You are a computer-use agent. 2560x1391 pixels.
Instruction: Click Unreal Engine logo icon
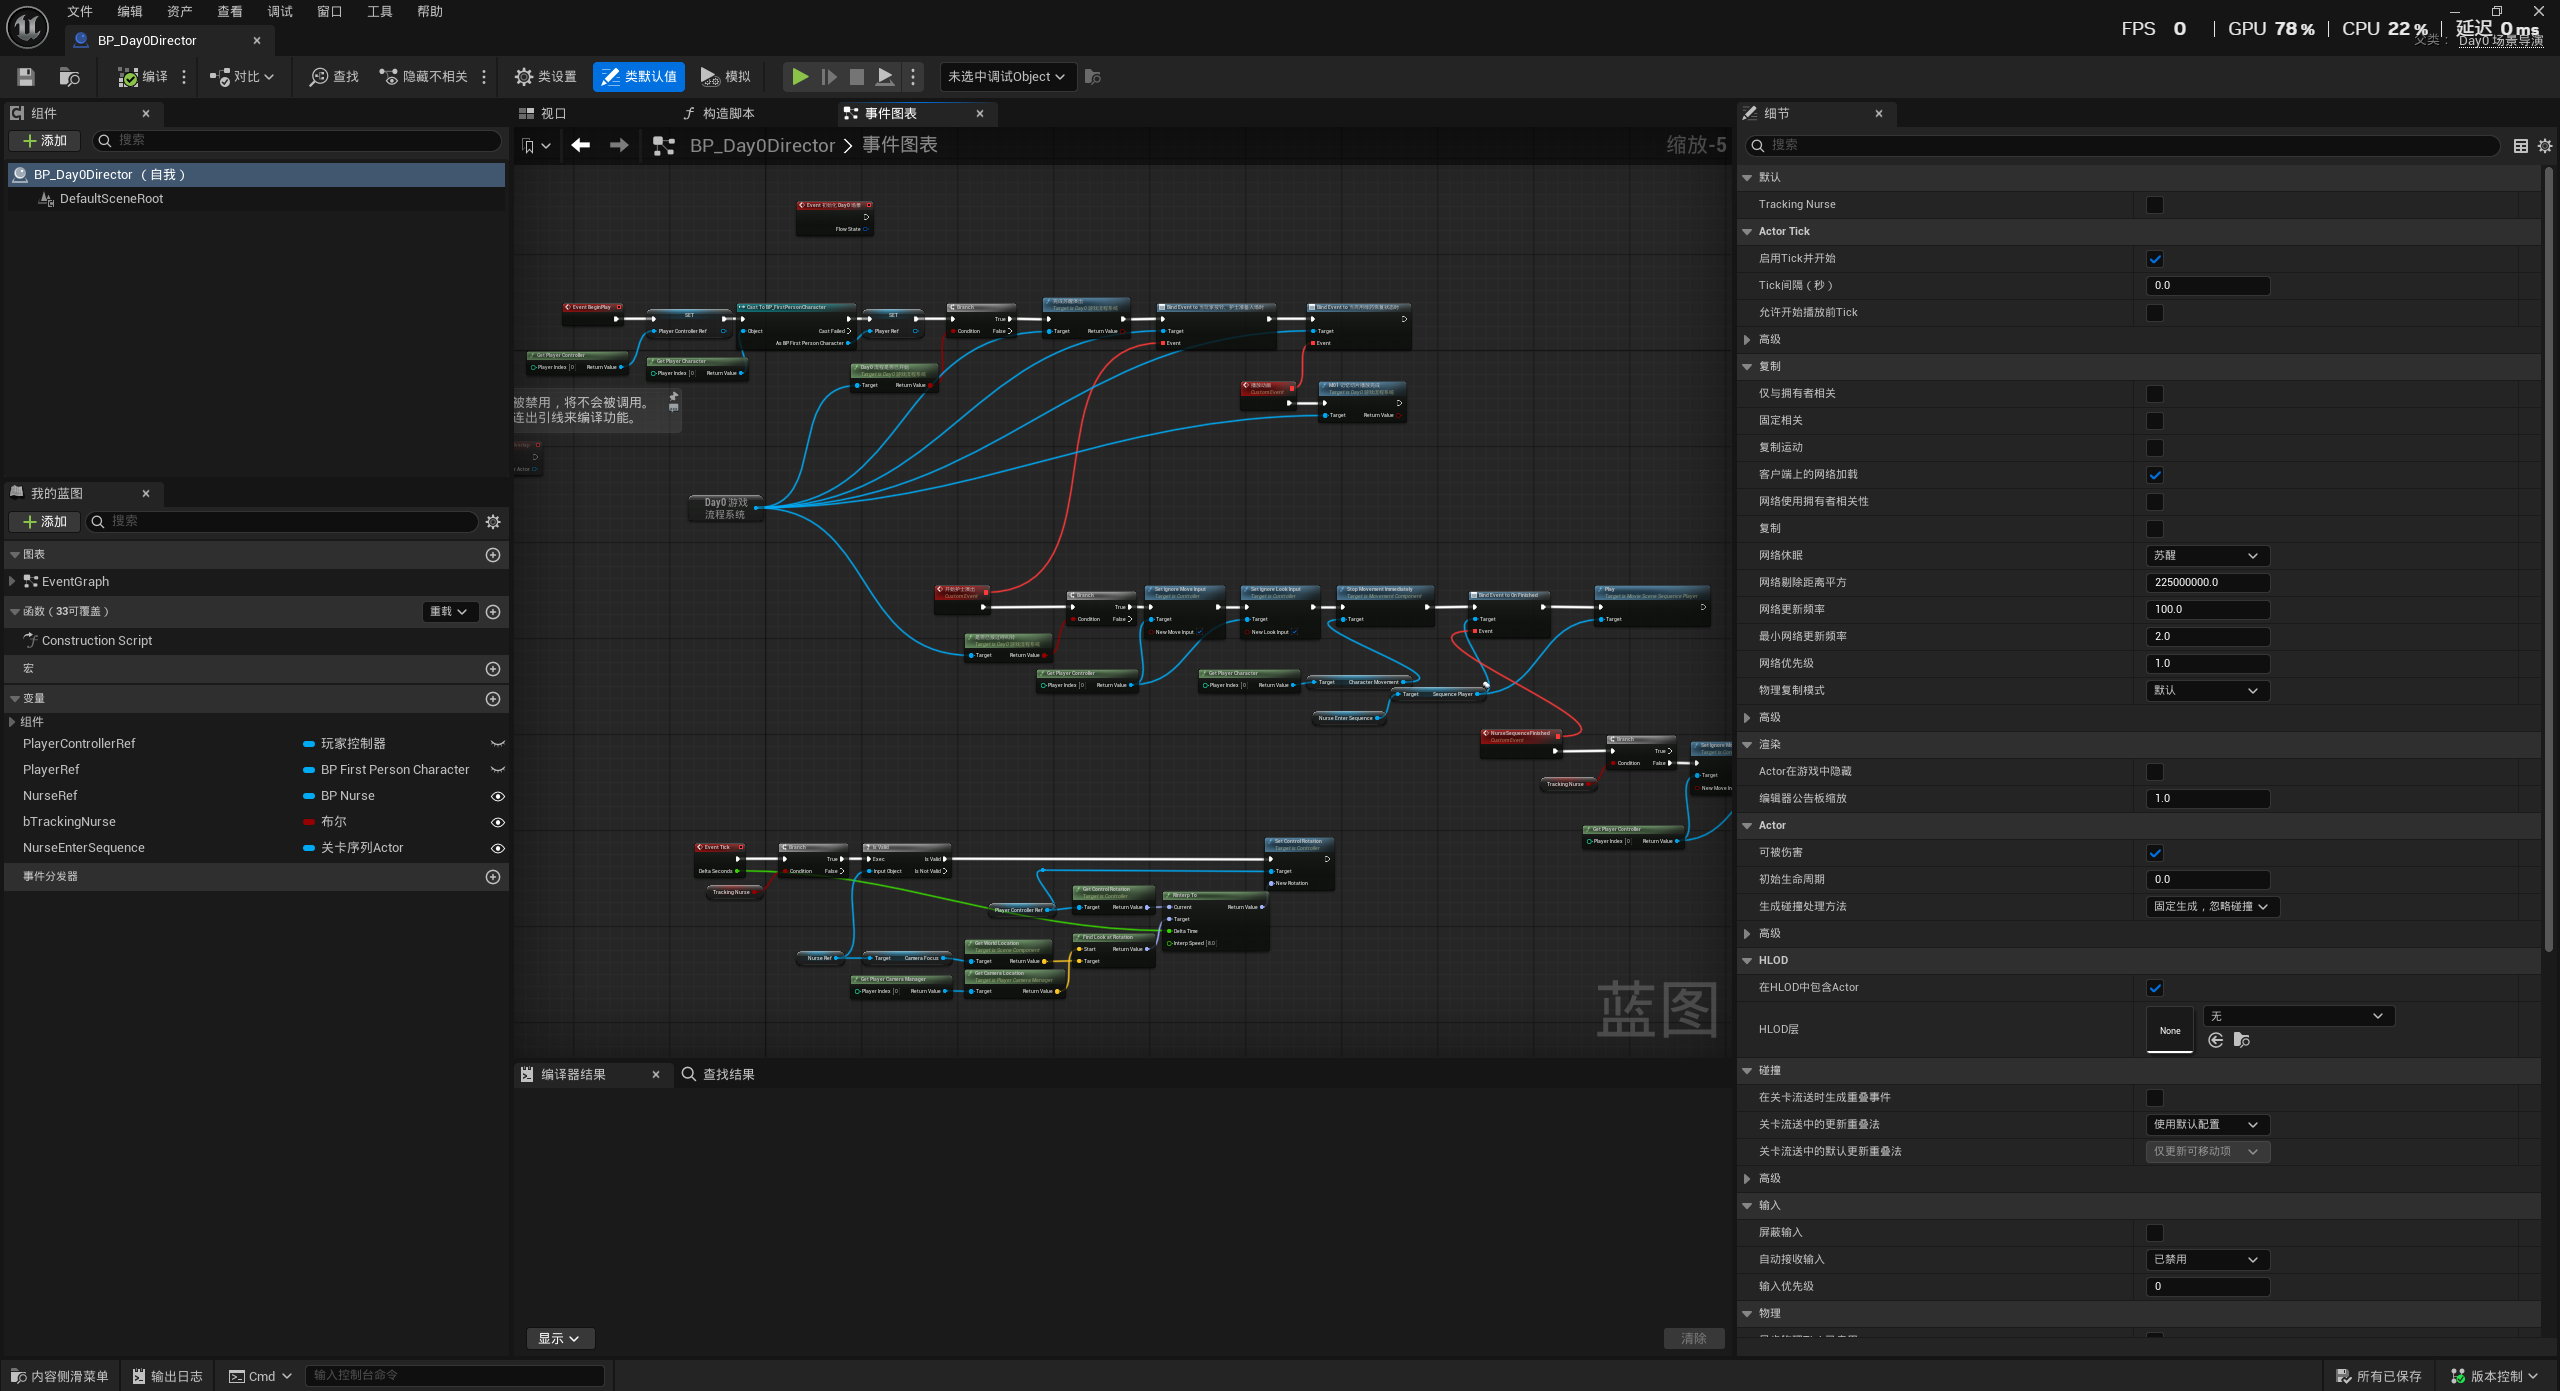[x=27, y=27]
